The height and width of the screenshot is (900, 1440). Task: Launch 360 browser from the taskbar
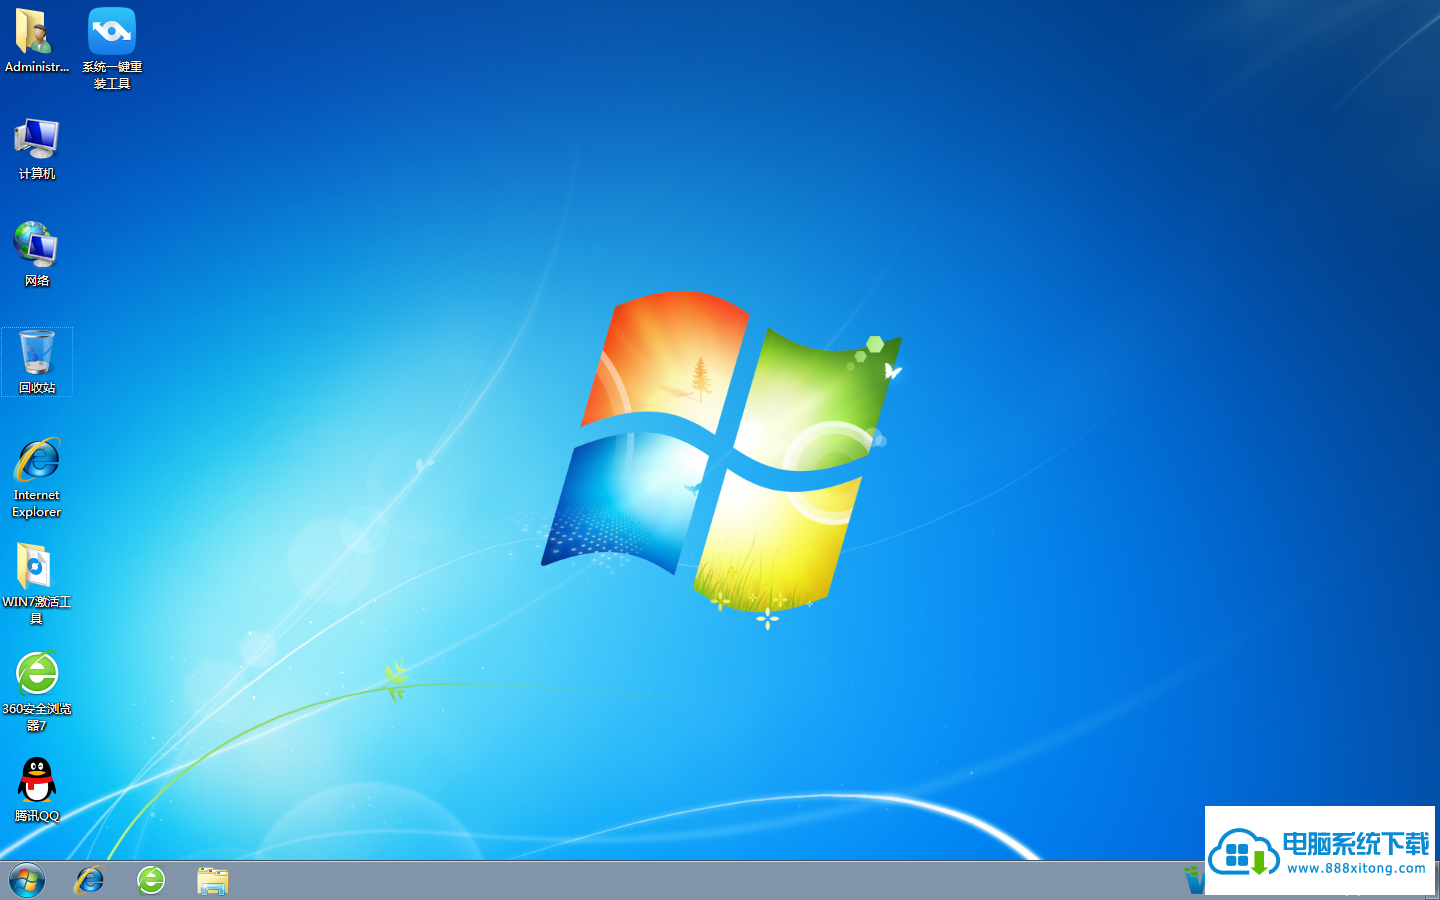[151, 880]
